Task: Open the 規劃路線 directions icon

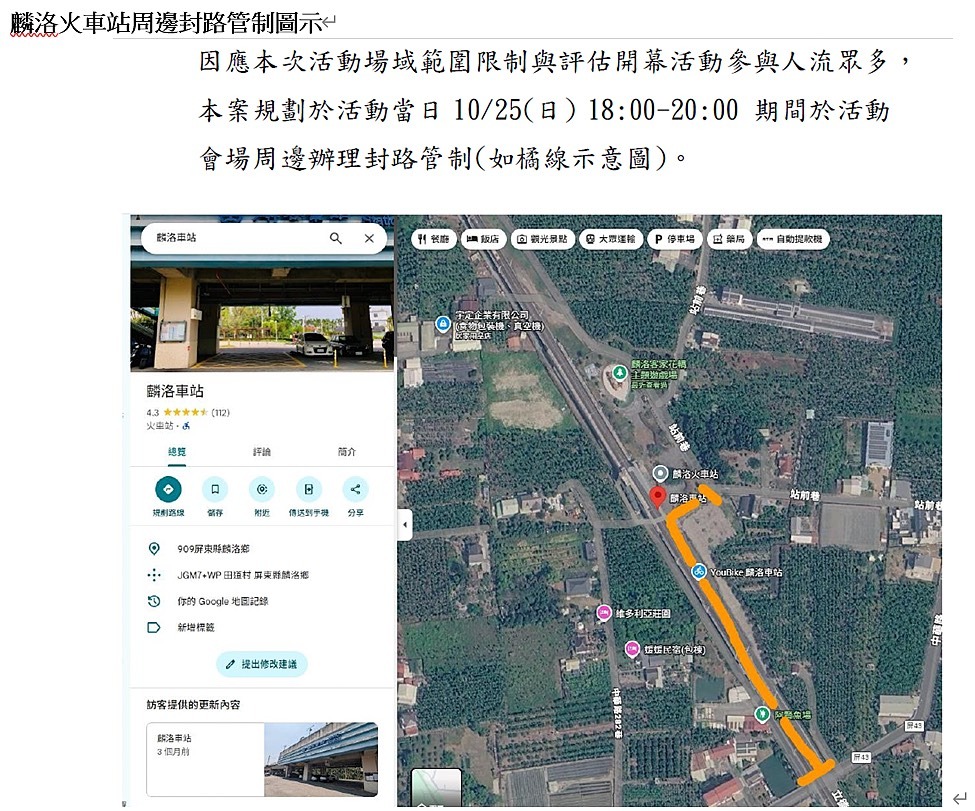Action: pyautogui.click(x=168, y=489)
